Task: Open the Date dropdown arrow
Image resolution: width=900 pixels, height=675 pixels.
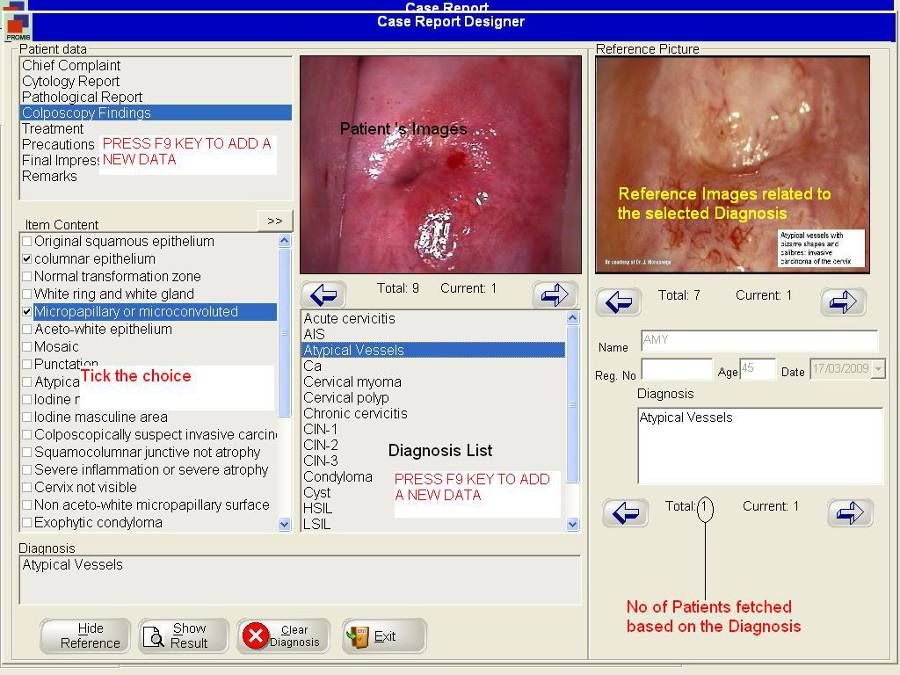Action: click(x=878, y=370)
